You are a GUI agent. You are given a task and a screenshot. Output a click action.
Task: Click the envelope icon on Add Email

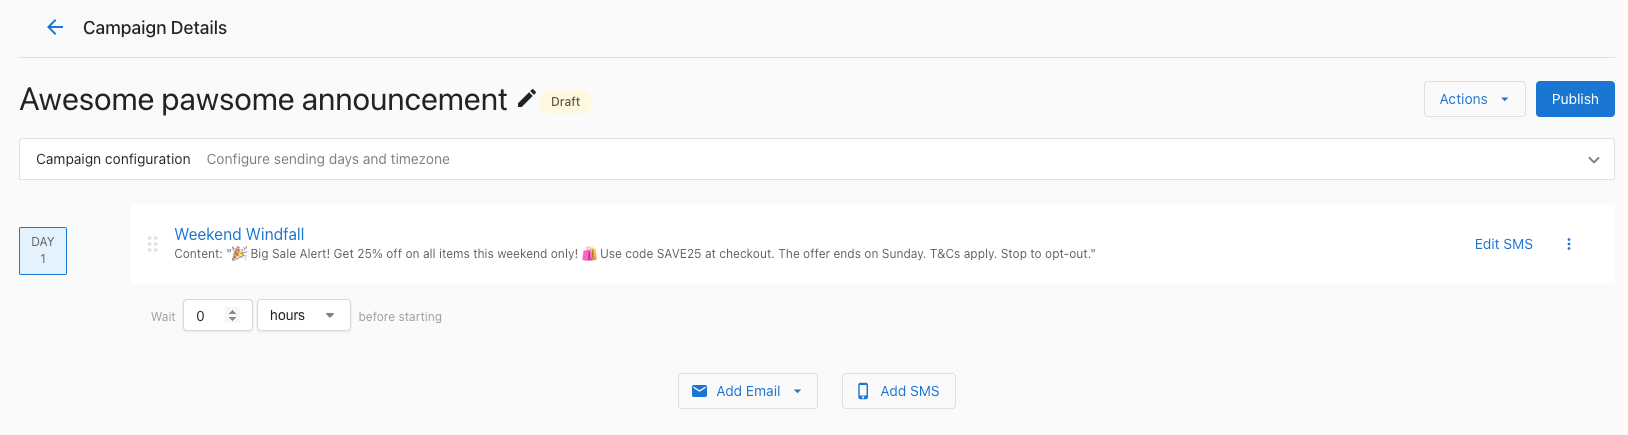700,391
